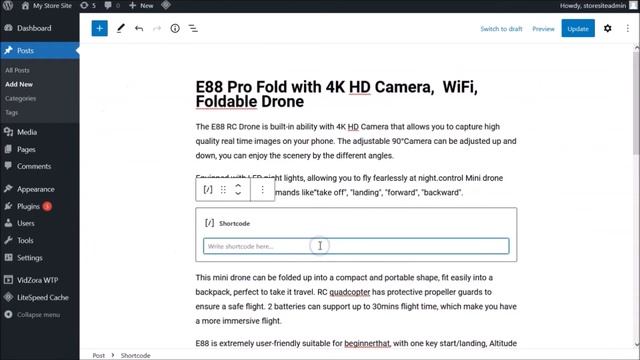
Task: Go to All Posts
Action: (x=17, y=70)
